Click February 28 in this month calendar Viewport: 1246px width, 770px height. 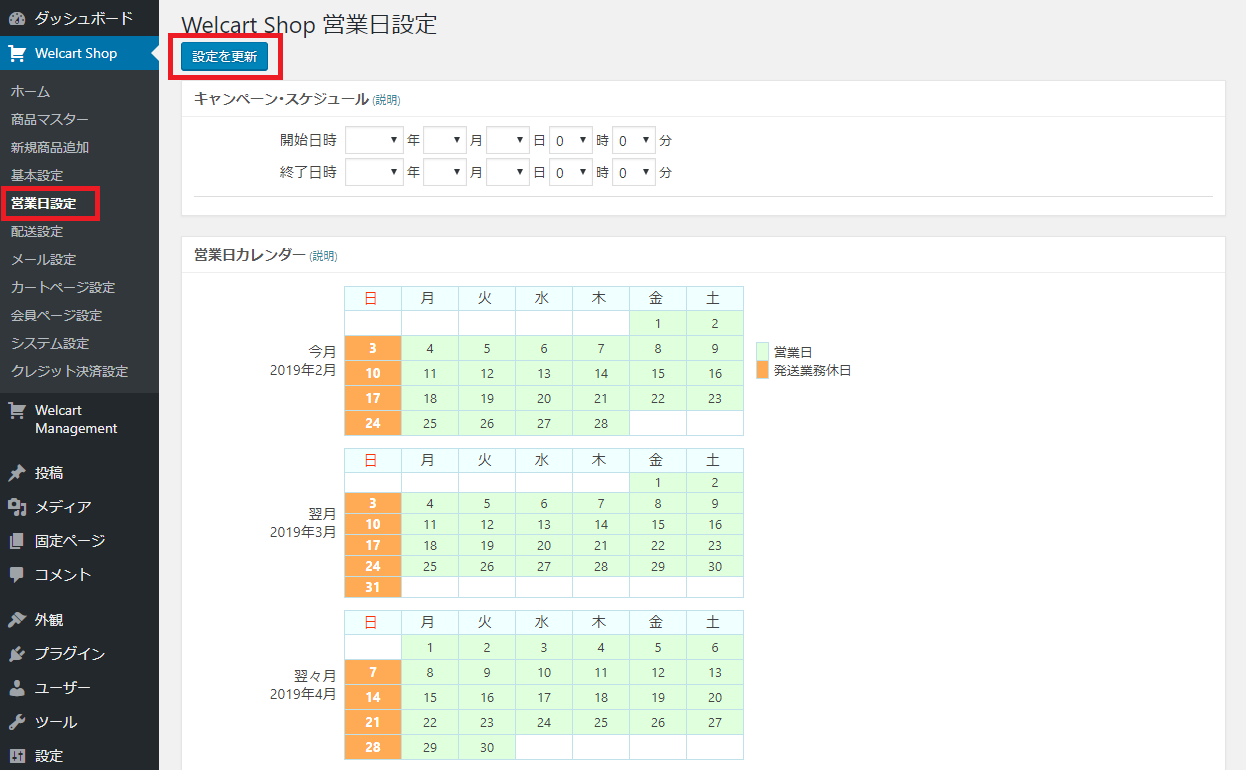tap(601, 423)
